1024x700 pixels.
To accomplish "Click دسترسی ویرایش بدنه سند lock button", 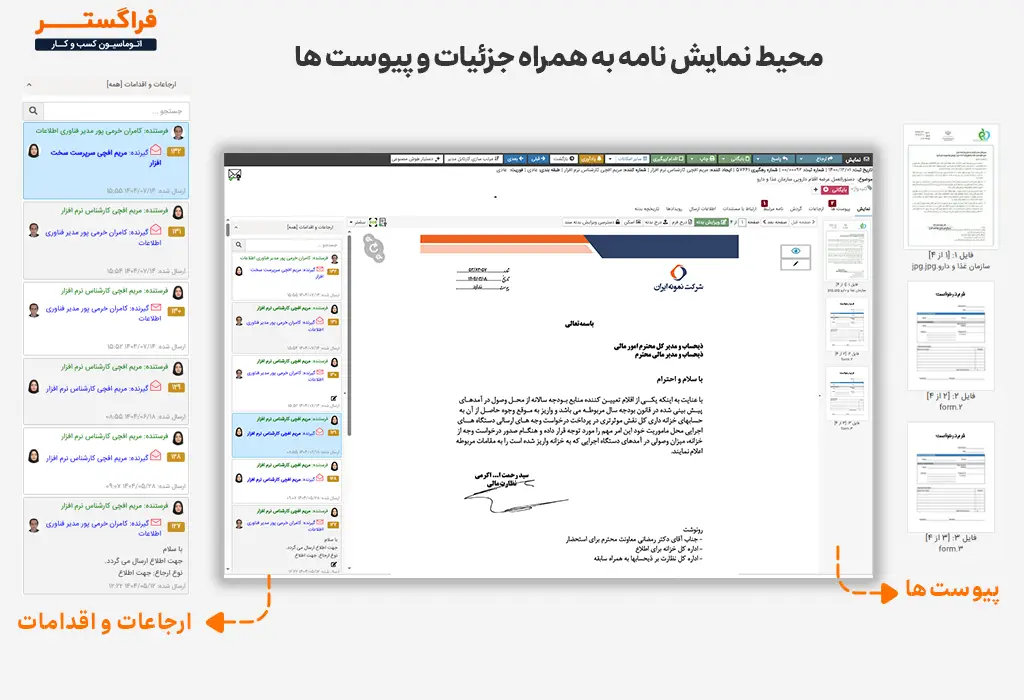I will pos(592,222).
